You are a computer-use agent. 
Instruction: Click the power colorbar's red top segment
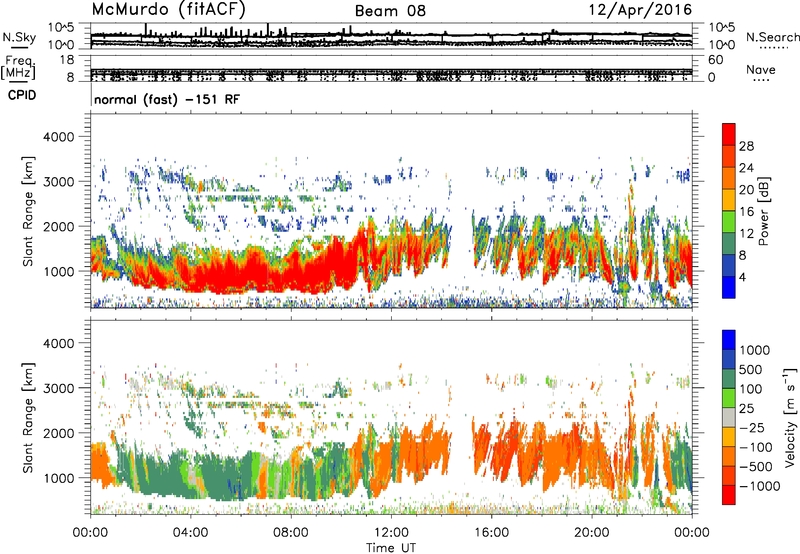(729, 134)
